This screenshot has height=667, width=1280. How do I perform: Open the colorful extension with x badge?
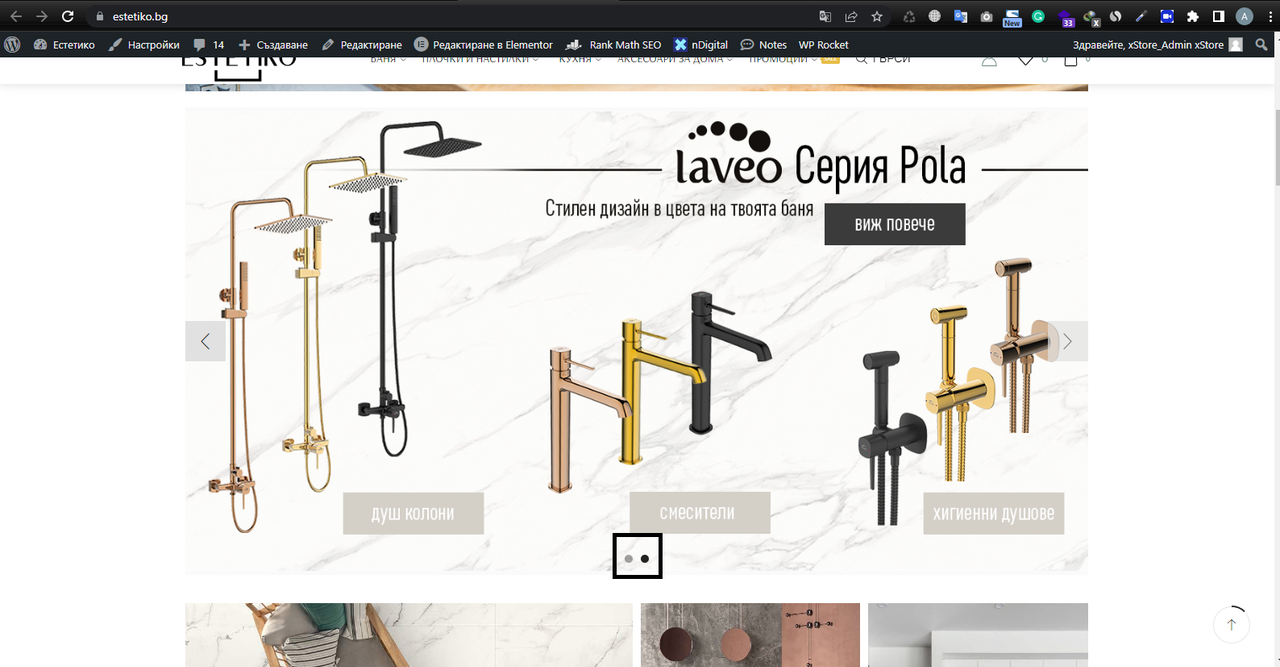point(1091,17)
